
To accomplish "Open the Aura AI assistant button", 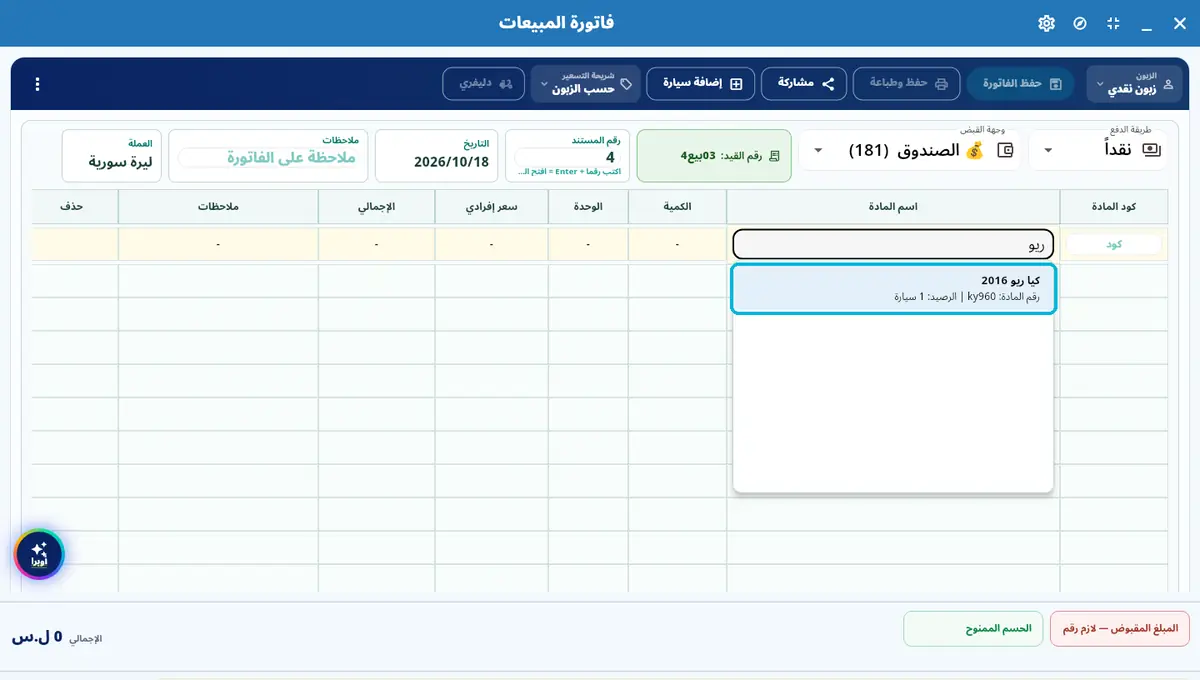I will click(x=39, y=553).
